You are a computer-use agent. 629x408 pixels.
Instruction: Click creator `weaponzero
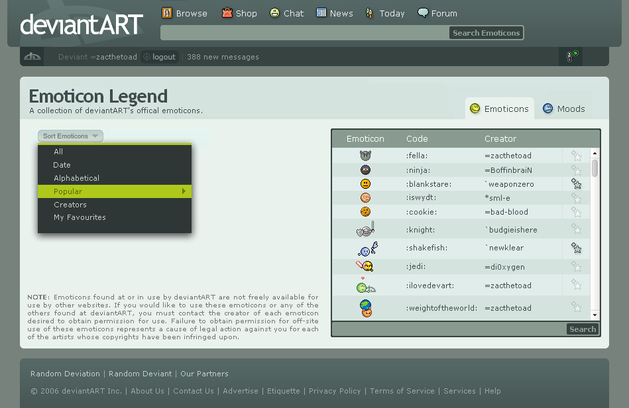pyautogui.click(x=509, y=184)
